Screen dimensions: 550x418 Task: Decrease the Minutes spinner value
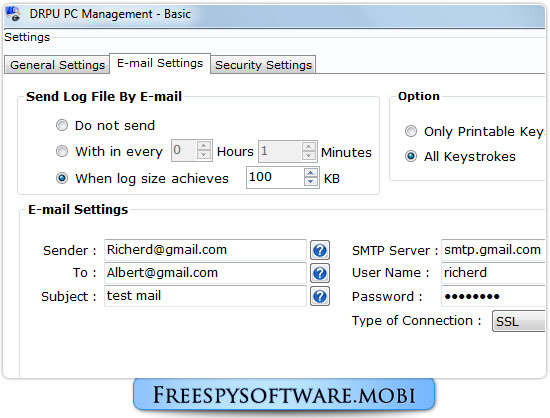coord(308,155)
